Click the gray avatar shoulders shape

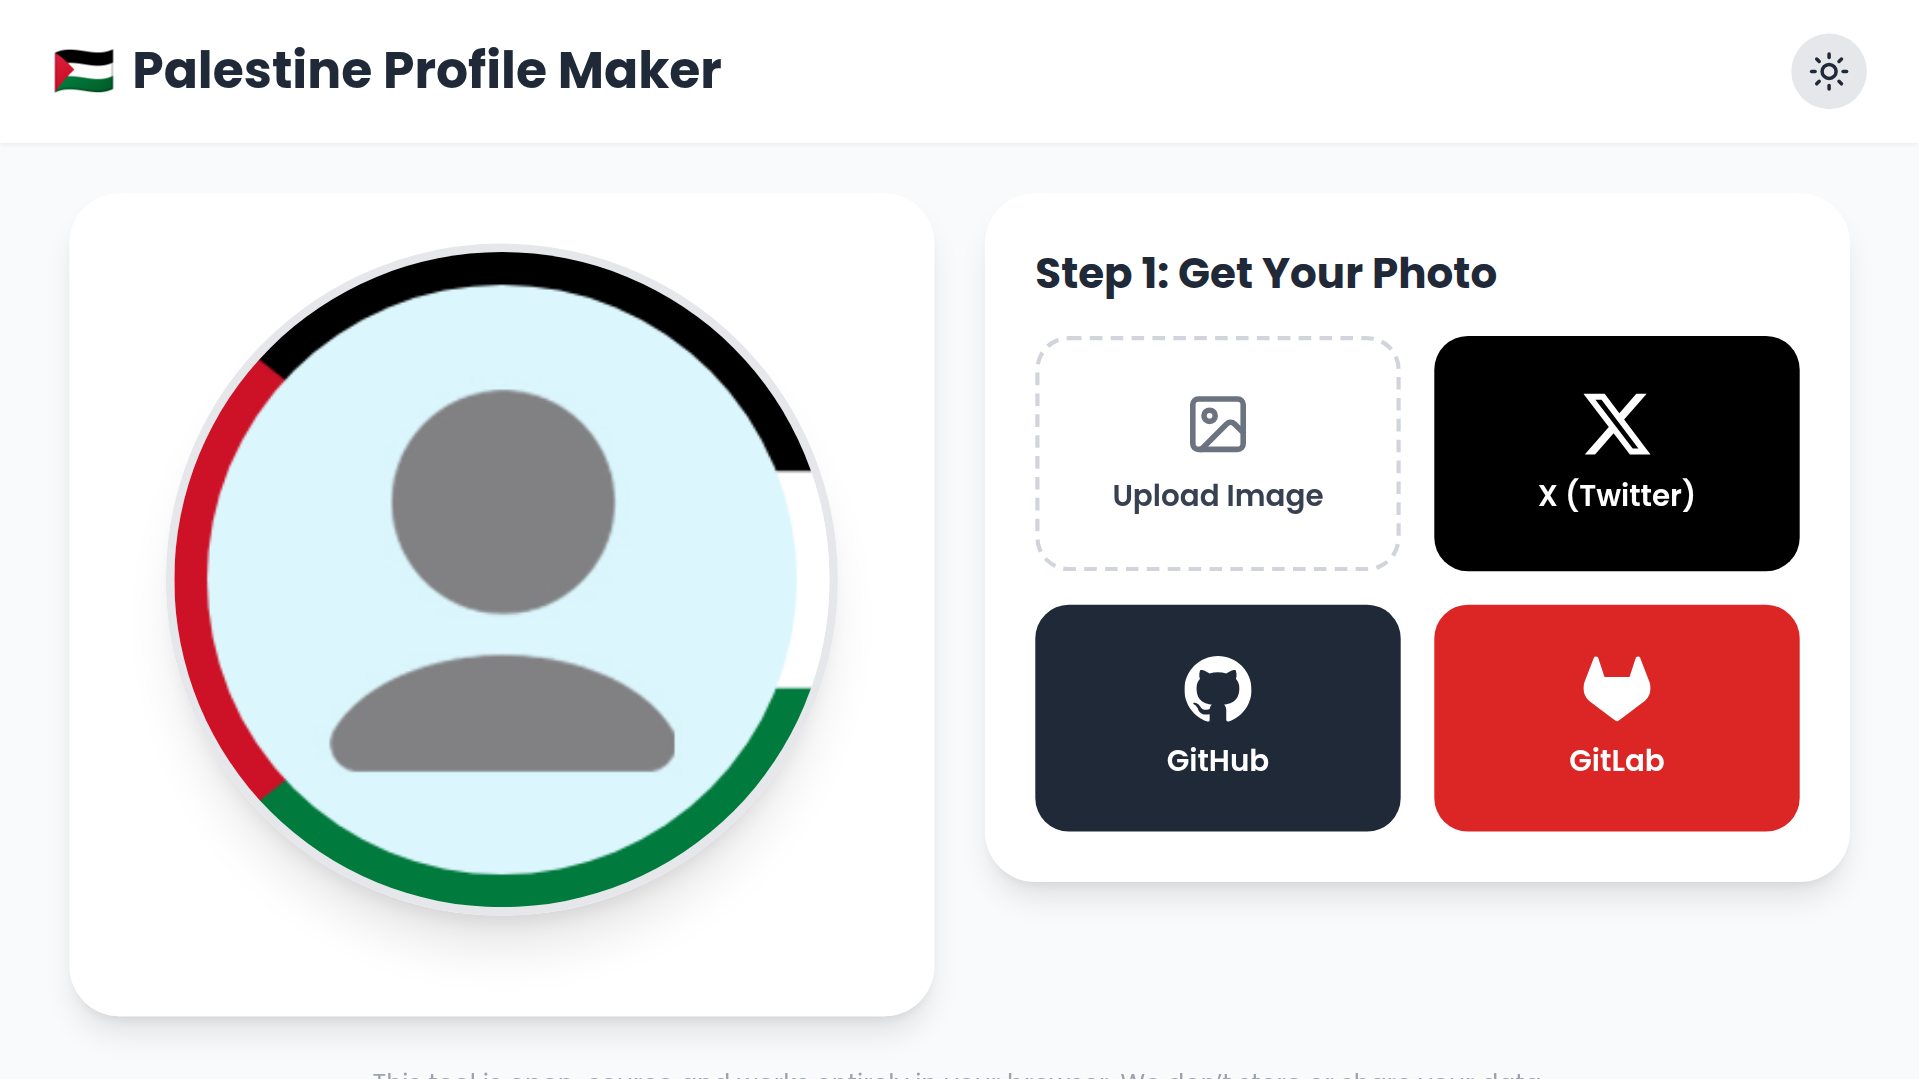click(503, 717)
